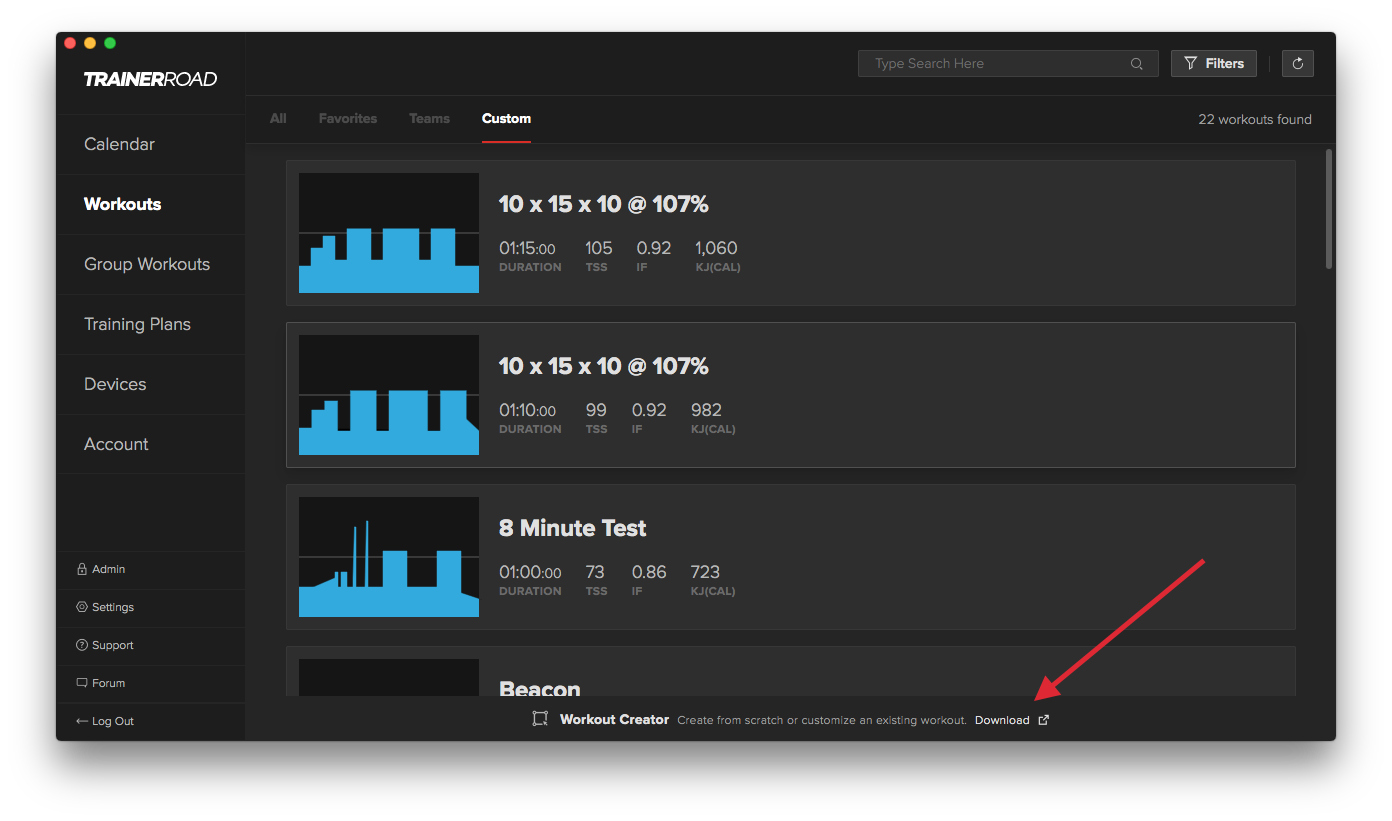The height and width of the screenshot is (821, 1392).
Task: Open the 8 Minute Test chart thumbnail
Action: tap(389, 557)
